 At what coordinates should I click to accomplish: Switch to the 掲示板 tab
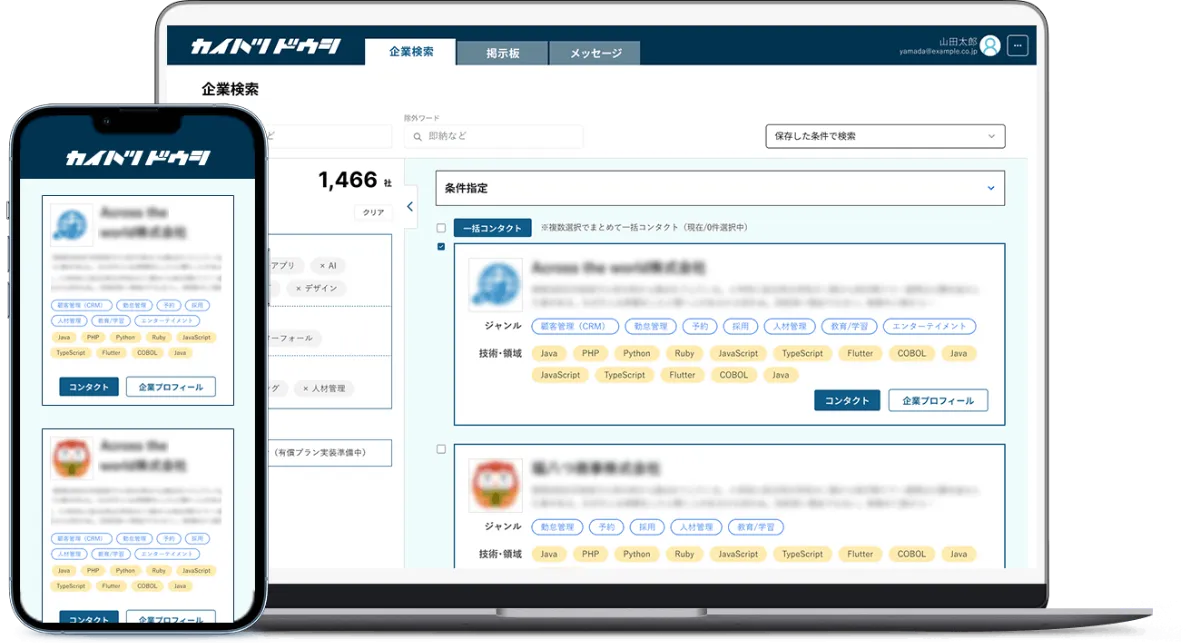coord(502,53)
